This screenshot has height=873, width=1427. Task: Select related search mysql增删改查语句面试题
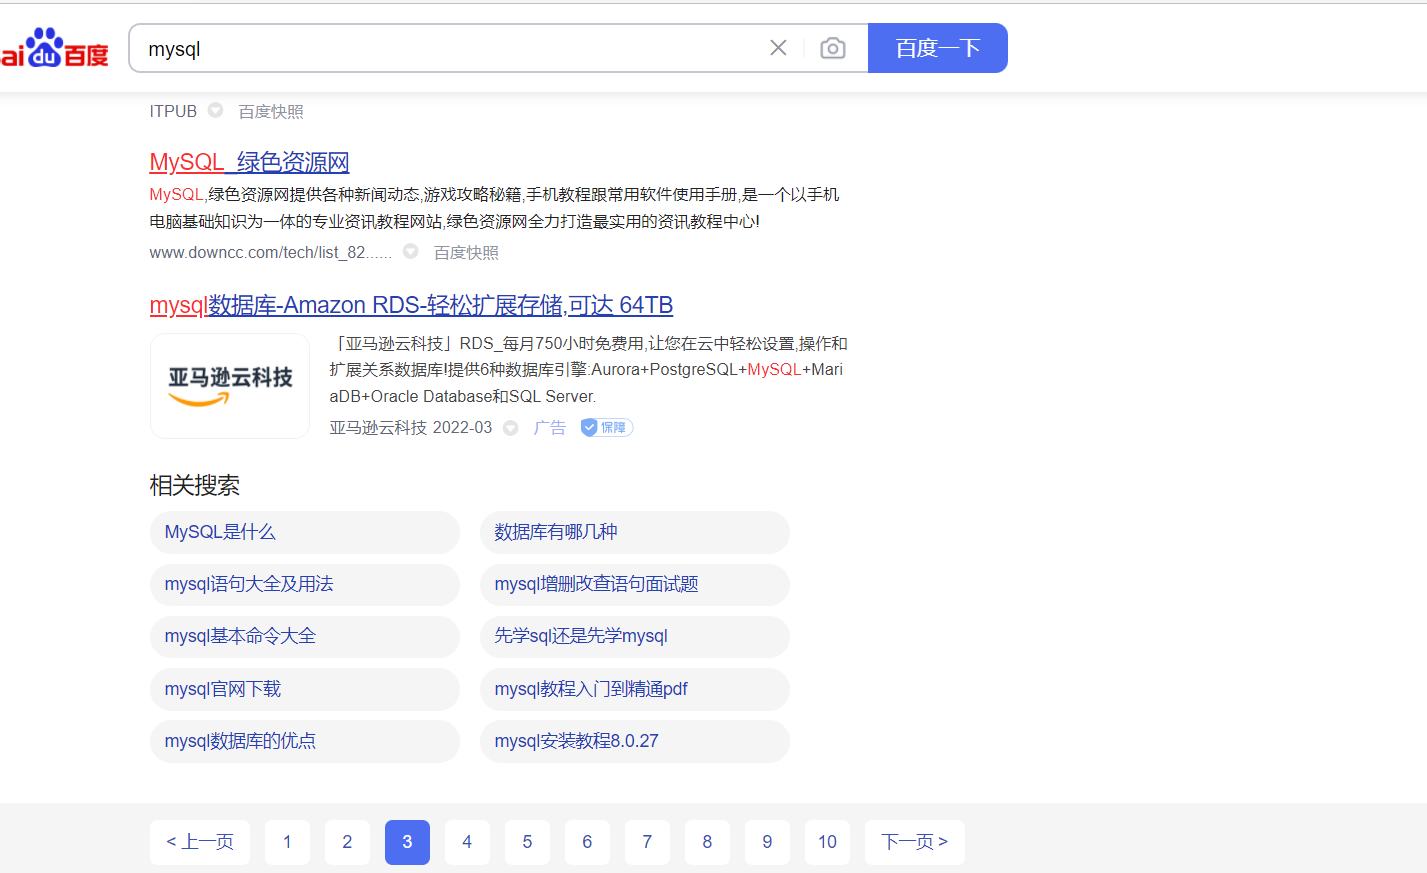pyautogui.click(x=635, y=584)
